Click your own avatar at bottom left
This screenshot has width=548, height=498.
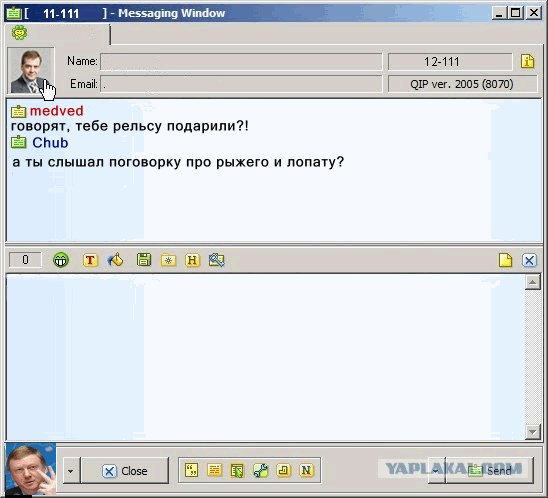pos(31,469)
